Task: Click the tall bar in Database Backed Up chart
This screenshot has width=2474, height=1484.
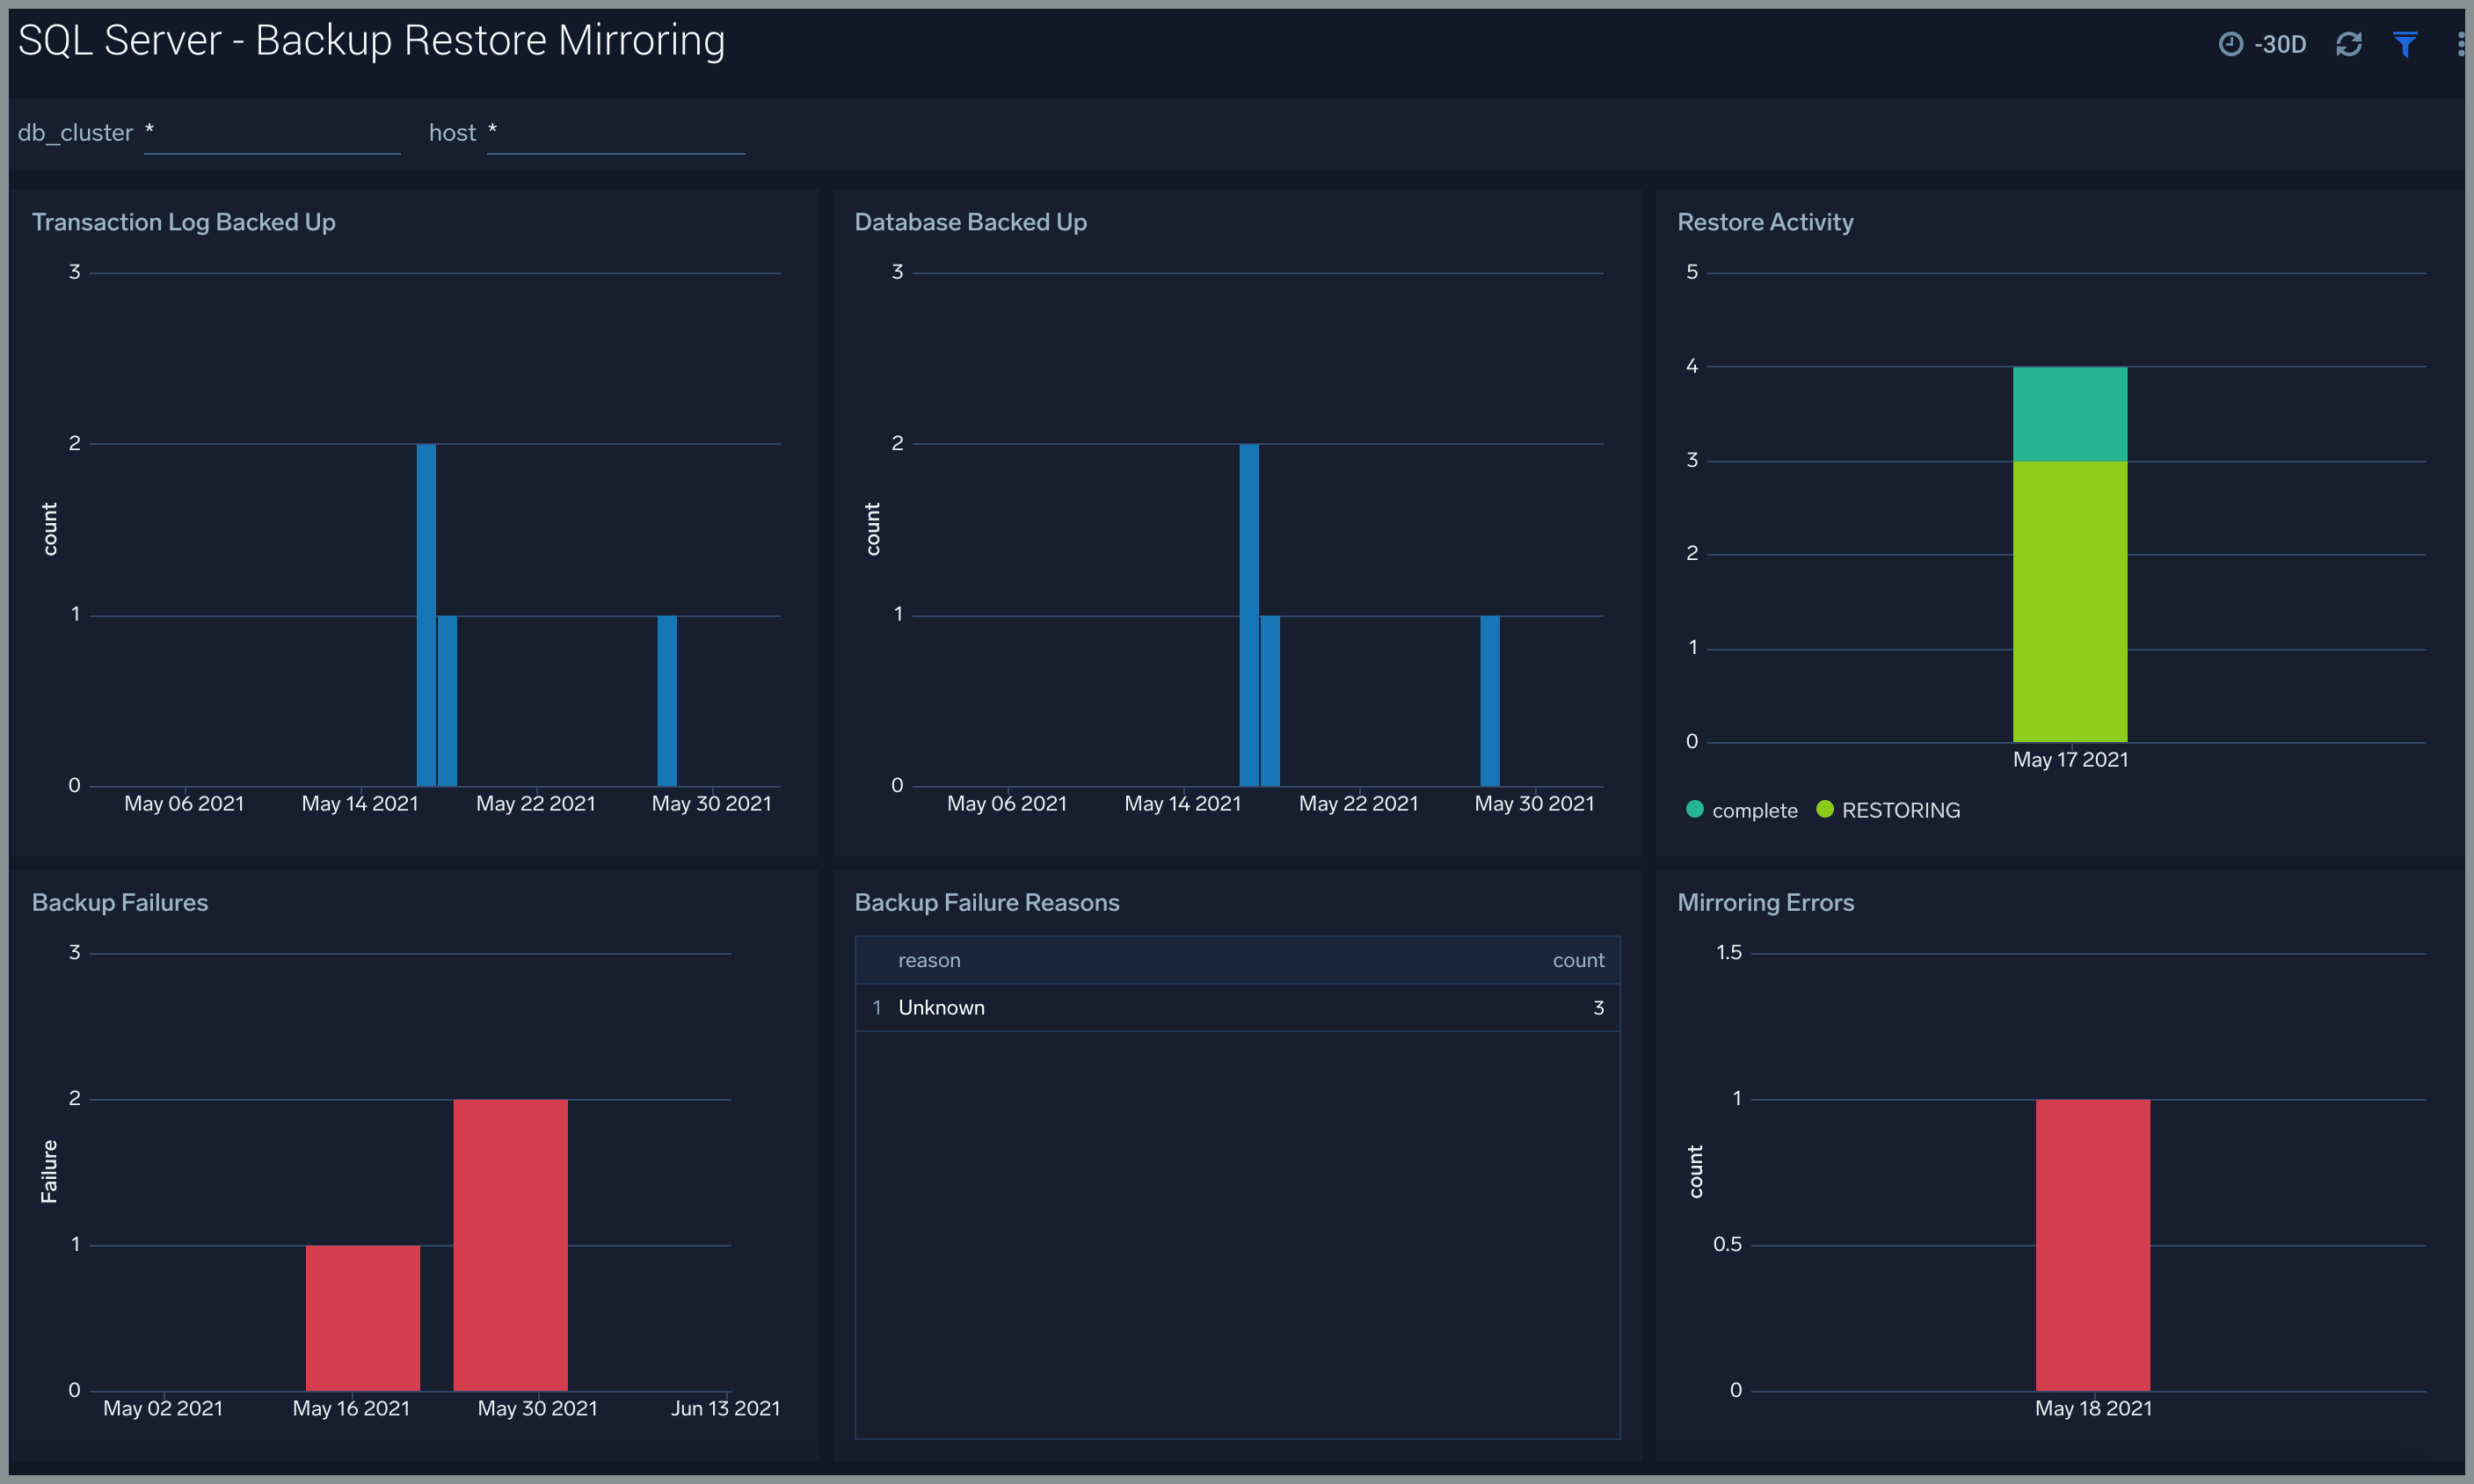Action: tap(1249, 615)
